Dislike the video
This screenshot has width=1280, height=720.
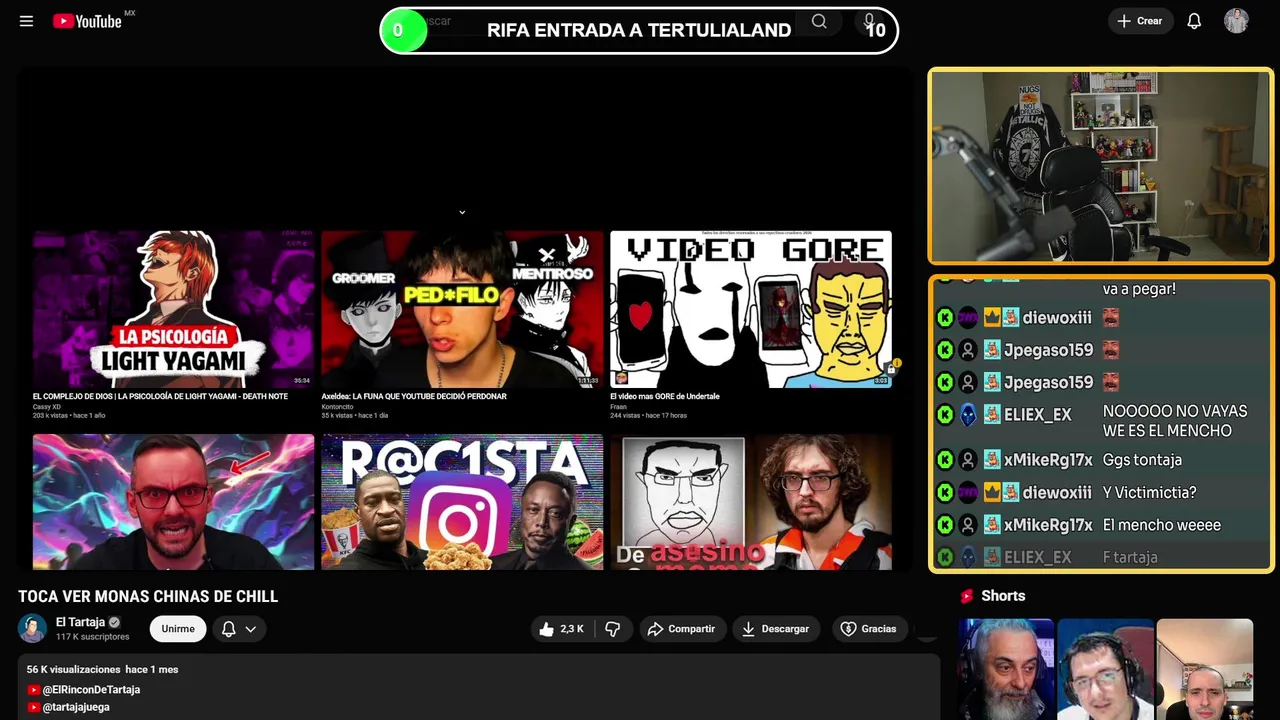[x=613, y=629]
